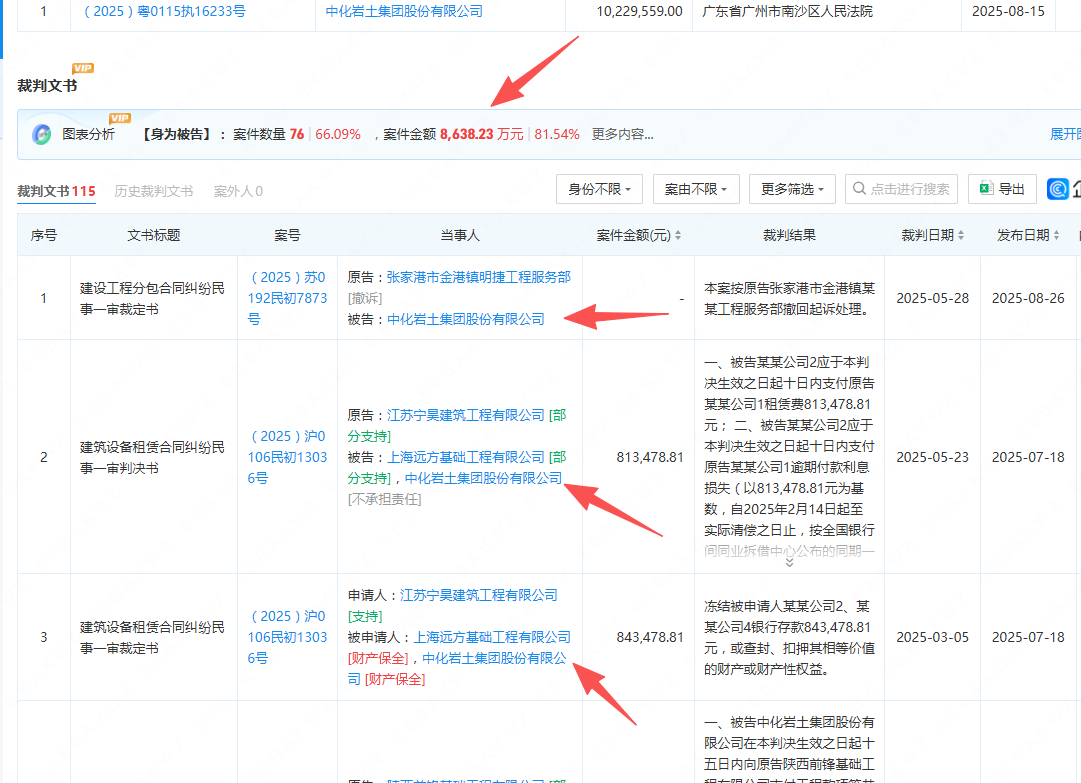Click 展开 to expand chart analysis
Image resolution: width=1081 pixels, height=783 pixels.
click(x=1065, y=134)
